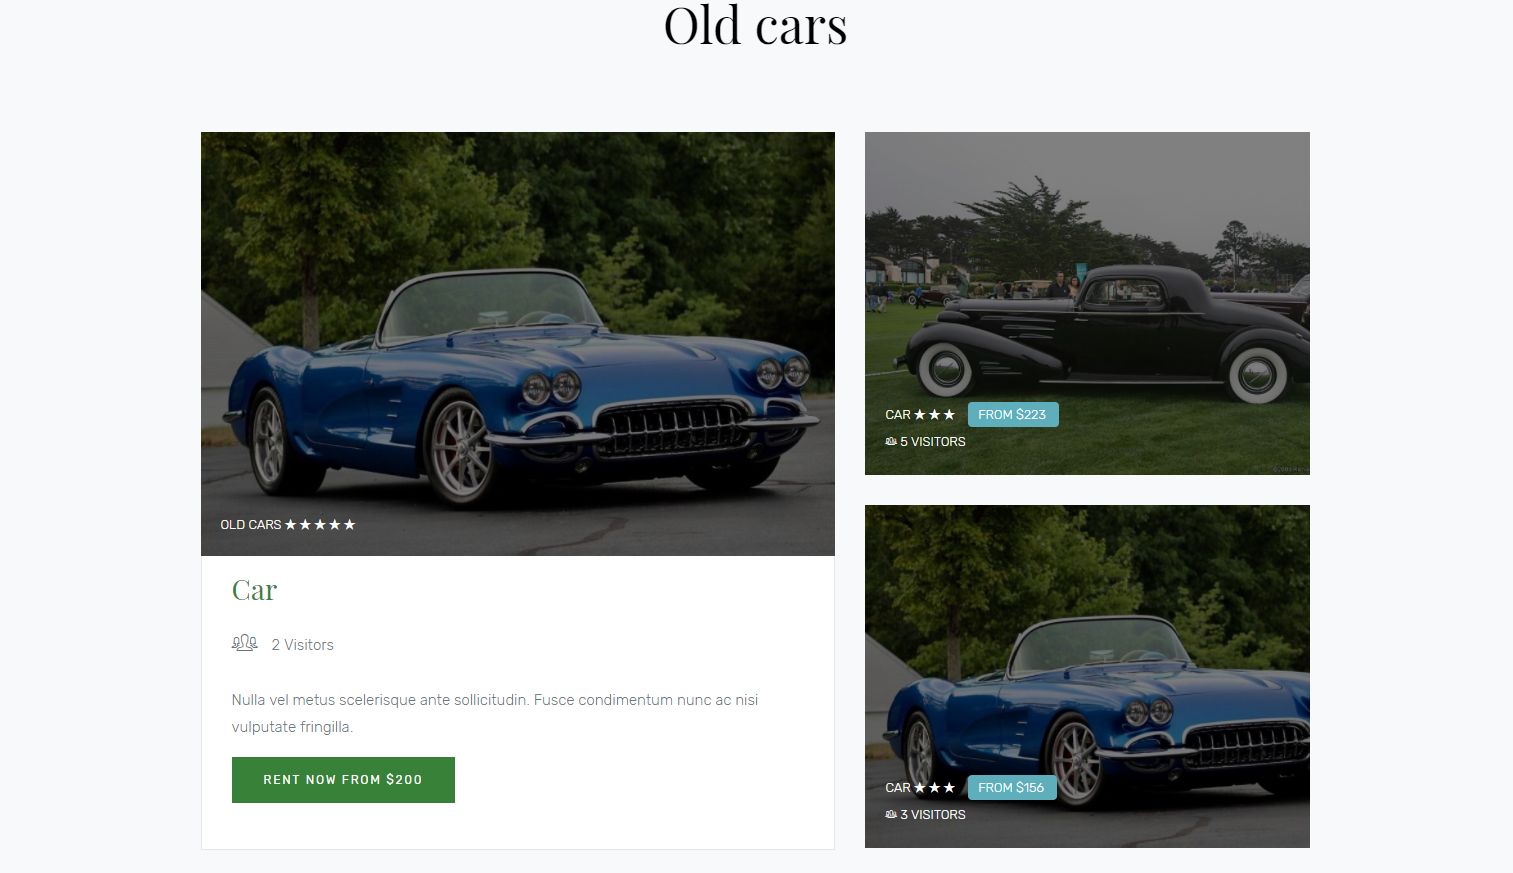Click the three-star rating above 3 VISITORS
This screenshot has height=873, width=1513.
(x=935, y=787)
